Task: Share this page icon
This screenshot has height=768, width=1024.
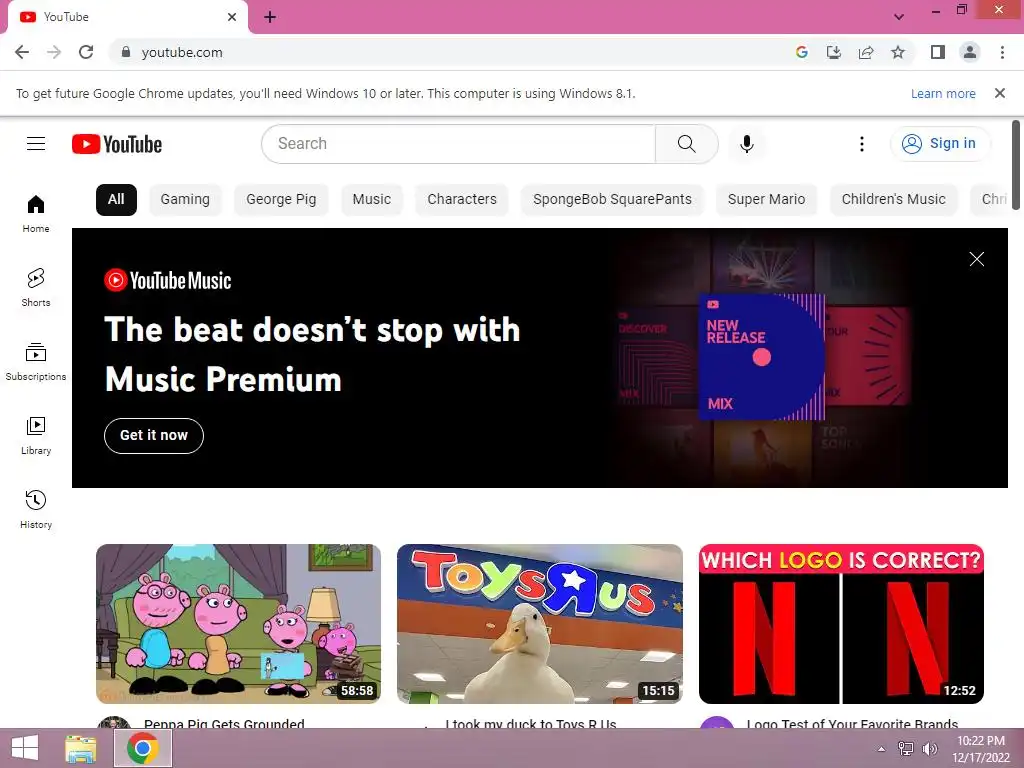Action: pyautogui.click(x=866, y=52)
